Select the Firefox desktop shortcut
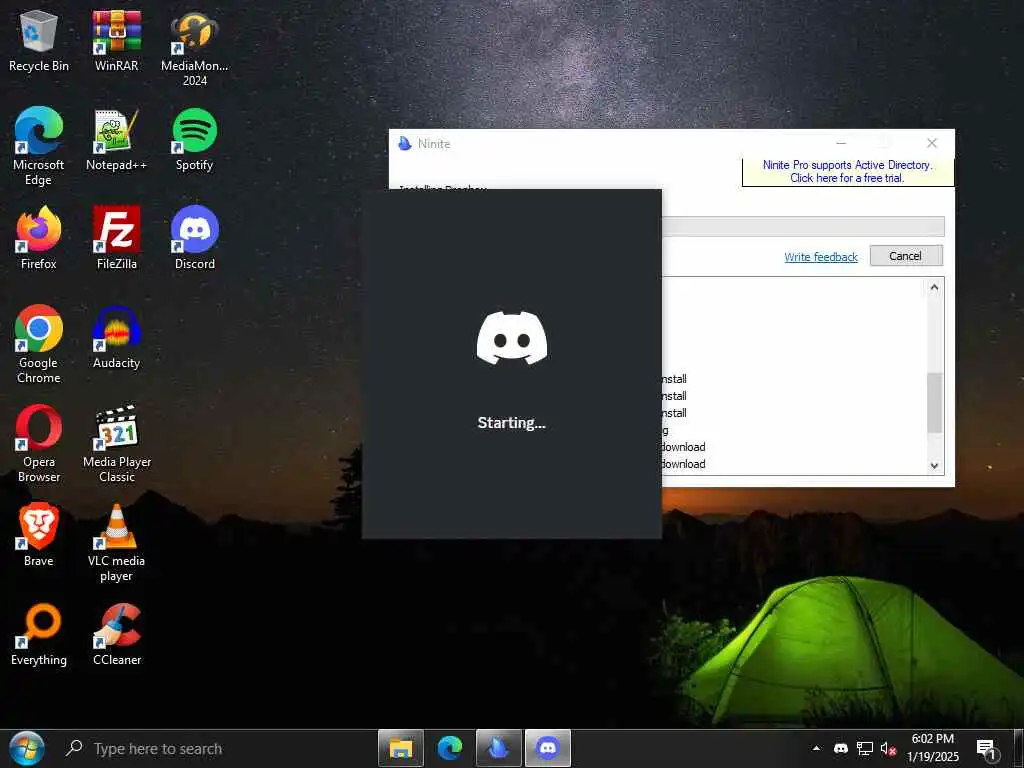 pos(39,238)
